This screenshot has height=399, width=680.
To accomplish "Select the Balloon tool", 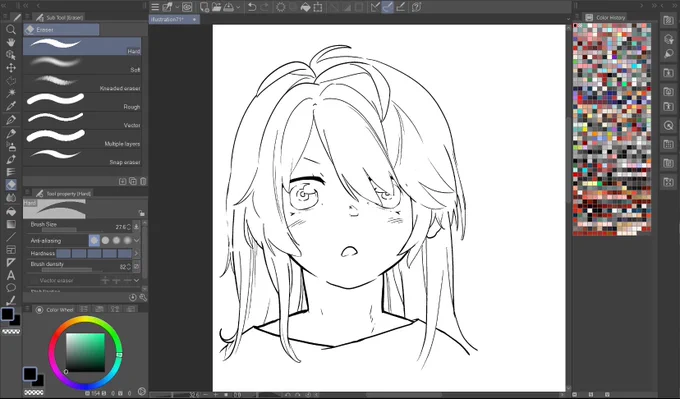I will point(11,288).
